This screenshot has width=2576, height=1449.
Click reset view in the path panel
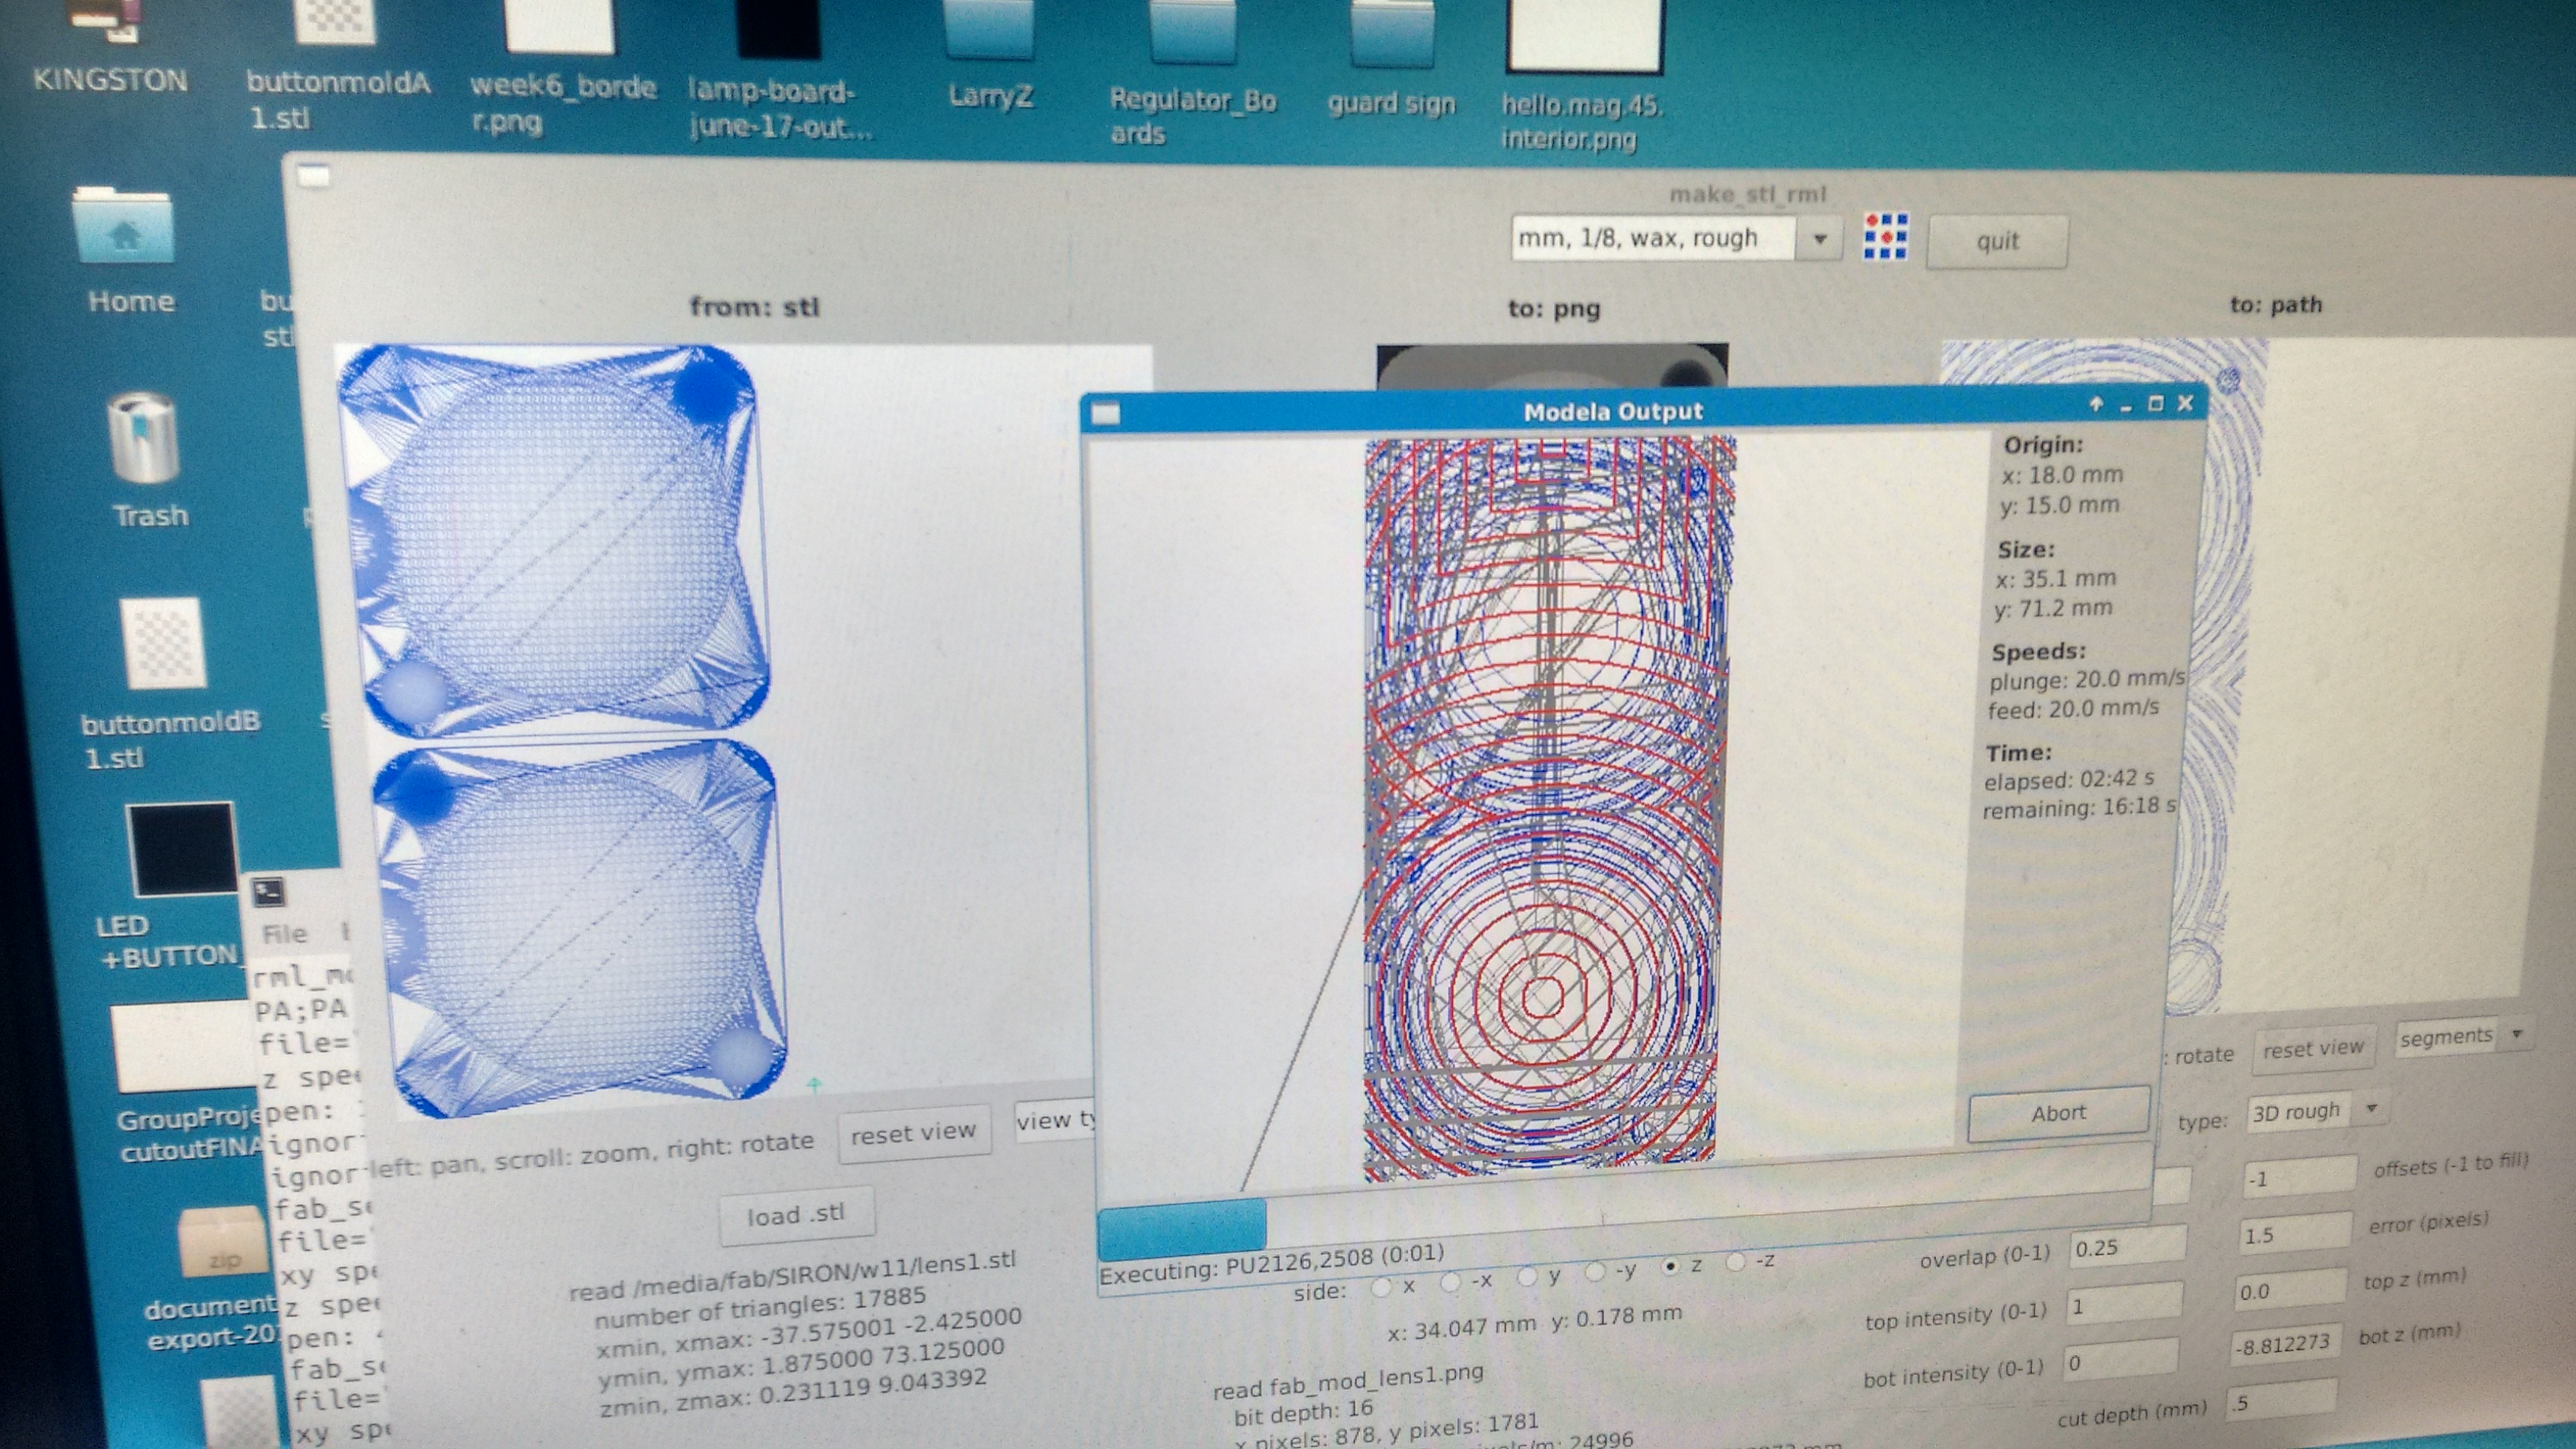(2313, 1049)
